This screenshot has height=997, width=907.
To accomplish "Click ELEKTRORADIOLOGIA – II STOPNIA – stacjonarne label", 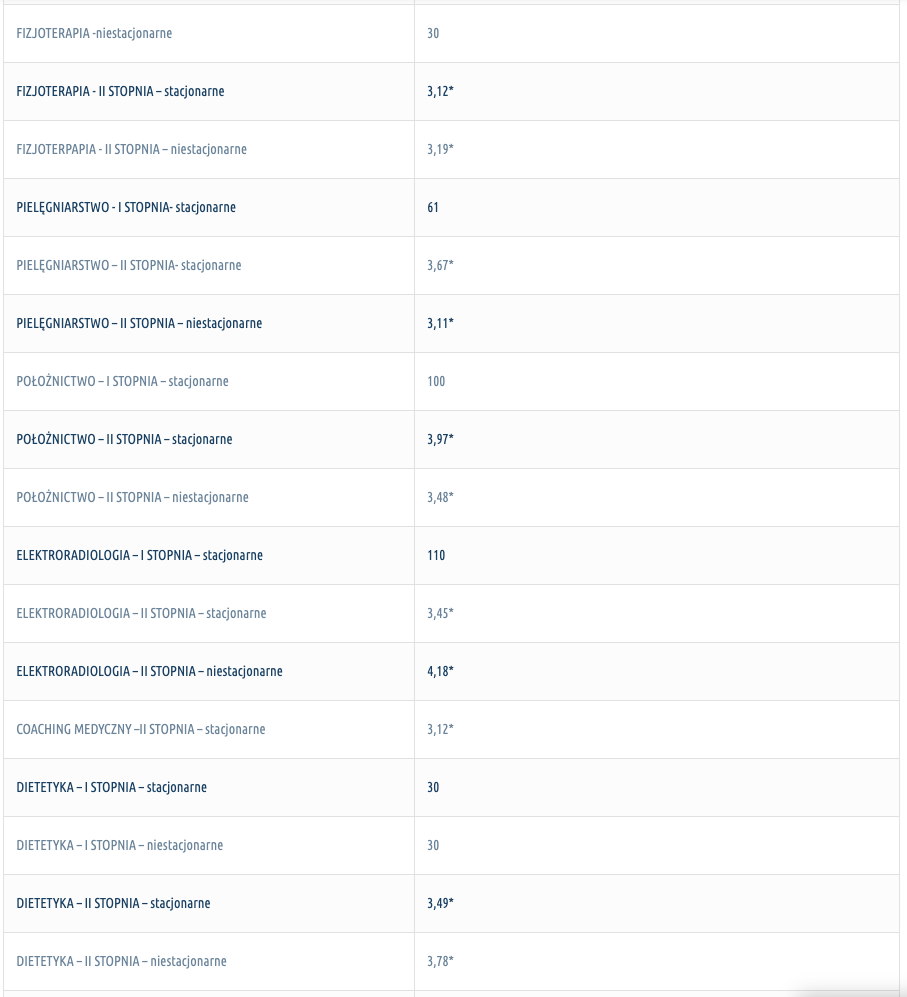I will click(x=141, y=613).
